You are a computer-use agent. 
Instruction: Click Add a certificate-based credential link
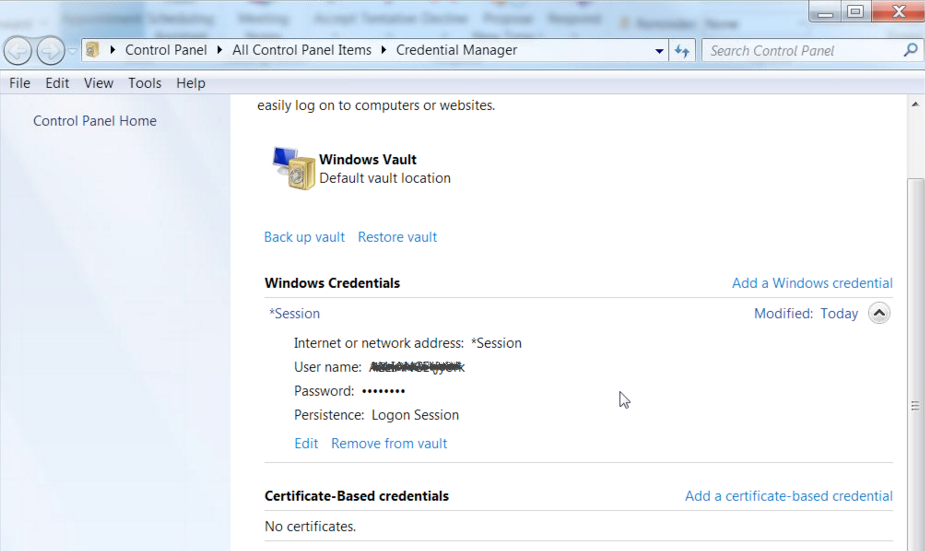pyautogui.click(x=788, y=496)
